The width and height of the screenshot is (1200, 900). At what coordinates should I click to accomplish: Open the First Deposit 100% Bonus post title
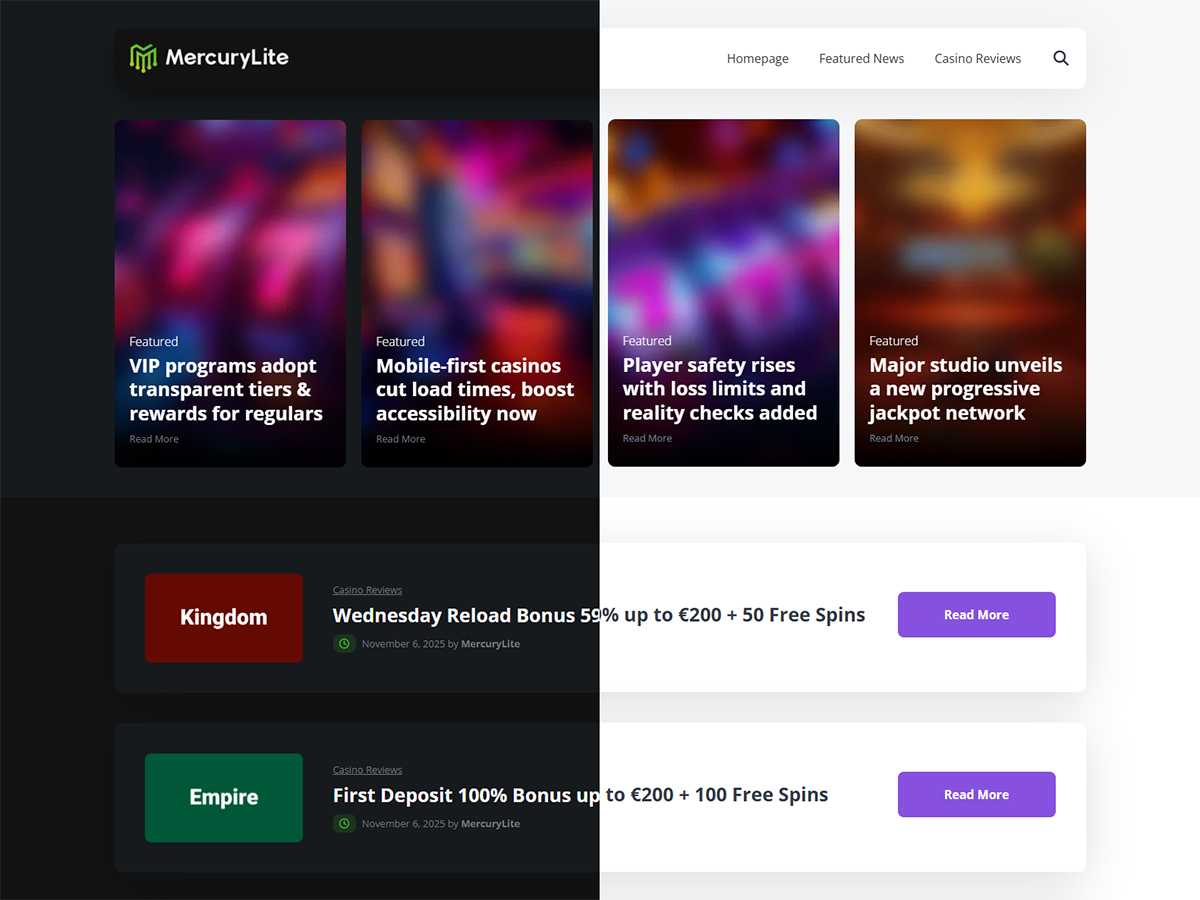[581, 795]
